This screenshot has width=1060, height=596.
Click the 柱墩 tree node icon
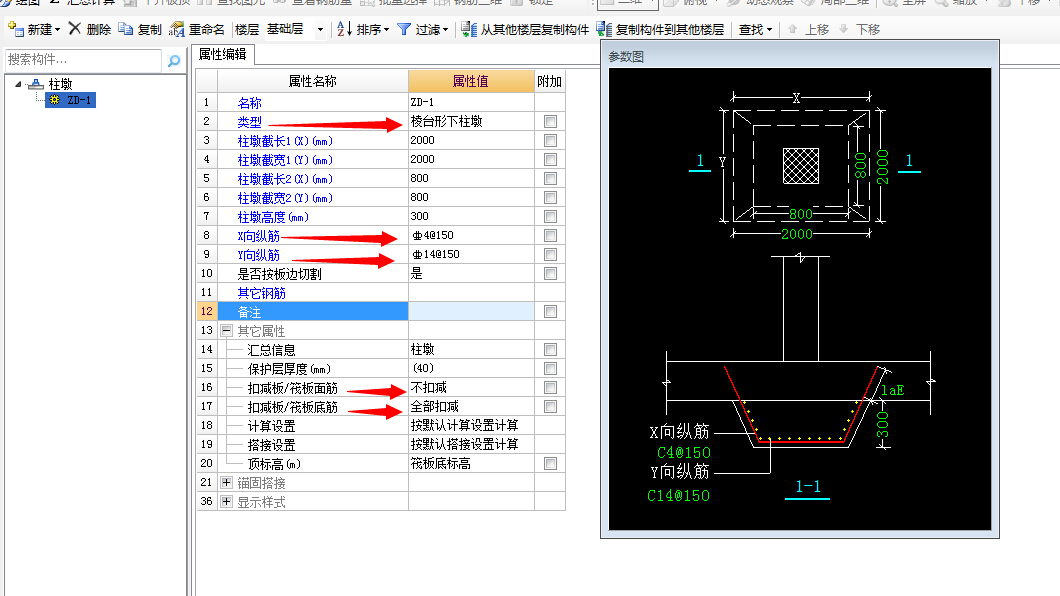(37, 84)
